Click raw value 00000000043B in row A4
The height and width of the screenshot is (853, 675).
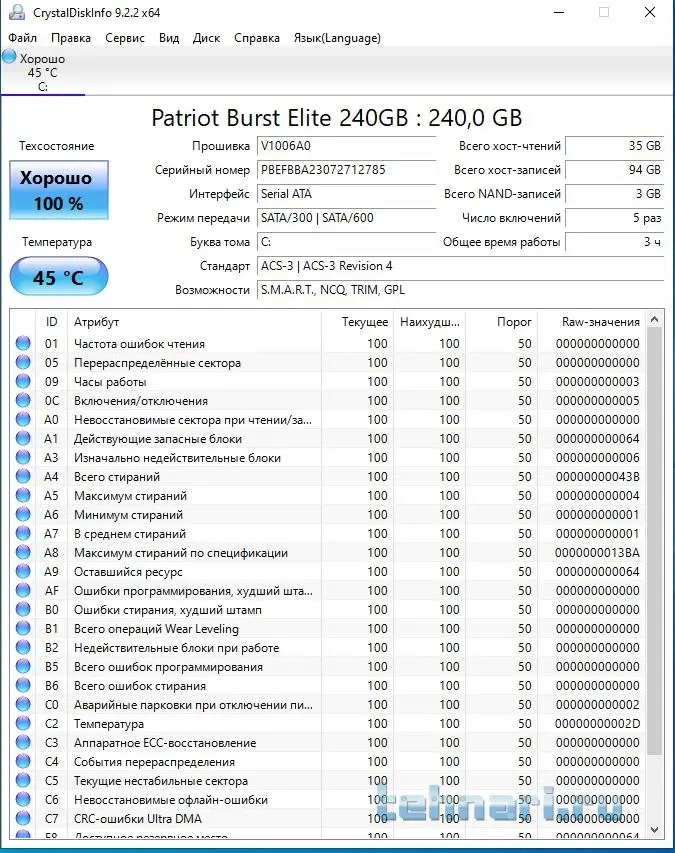597,477
